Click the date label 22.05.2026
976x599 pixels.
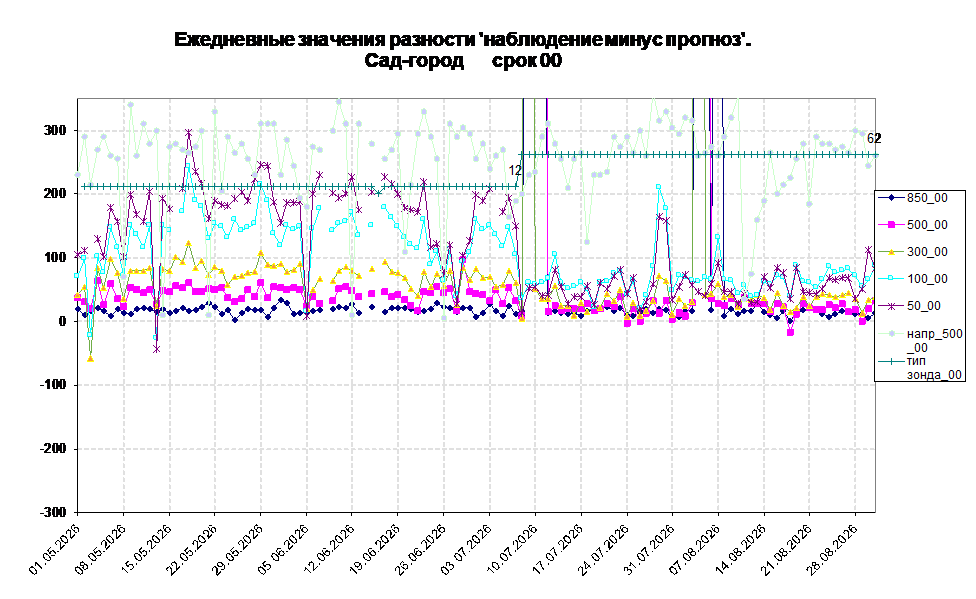192,549
